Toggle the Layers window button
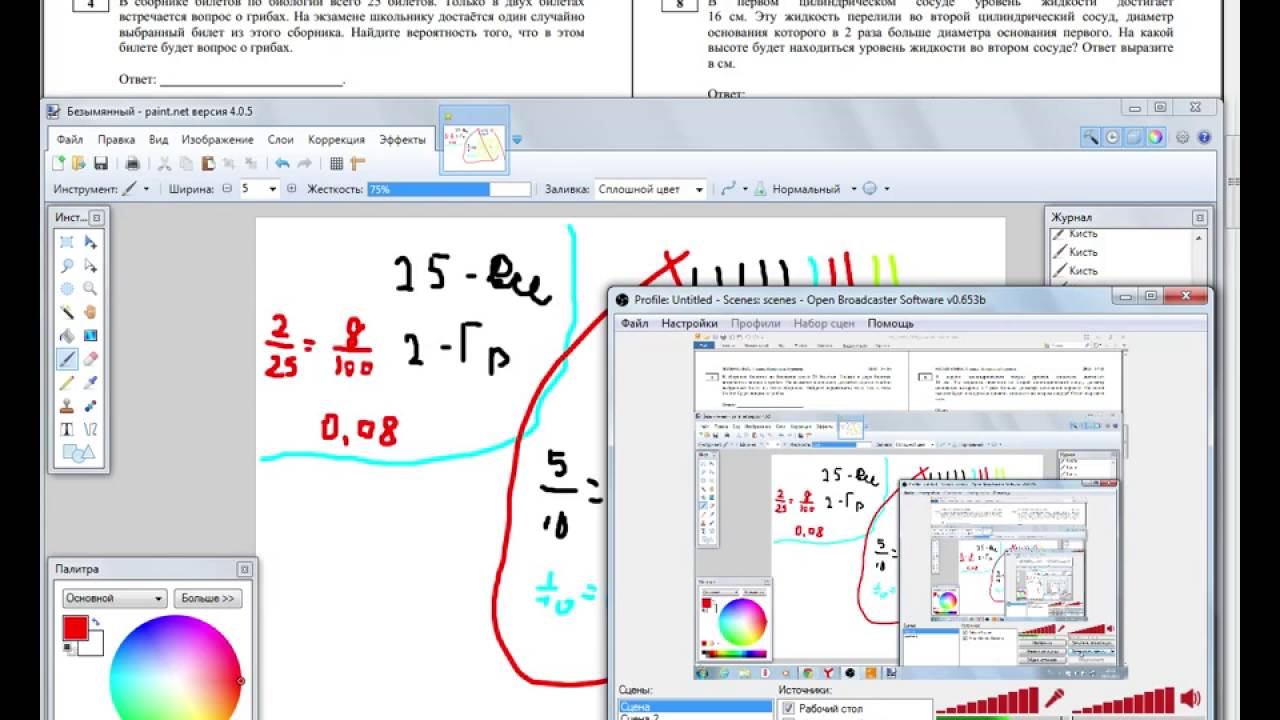The height and width of the screenshot is (720, 1280). (1134, 138)
